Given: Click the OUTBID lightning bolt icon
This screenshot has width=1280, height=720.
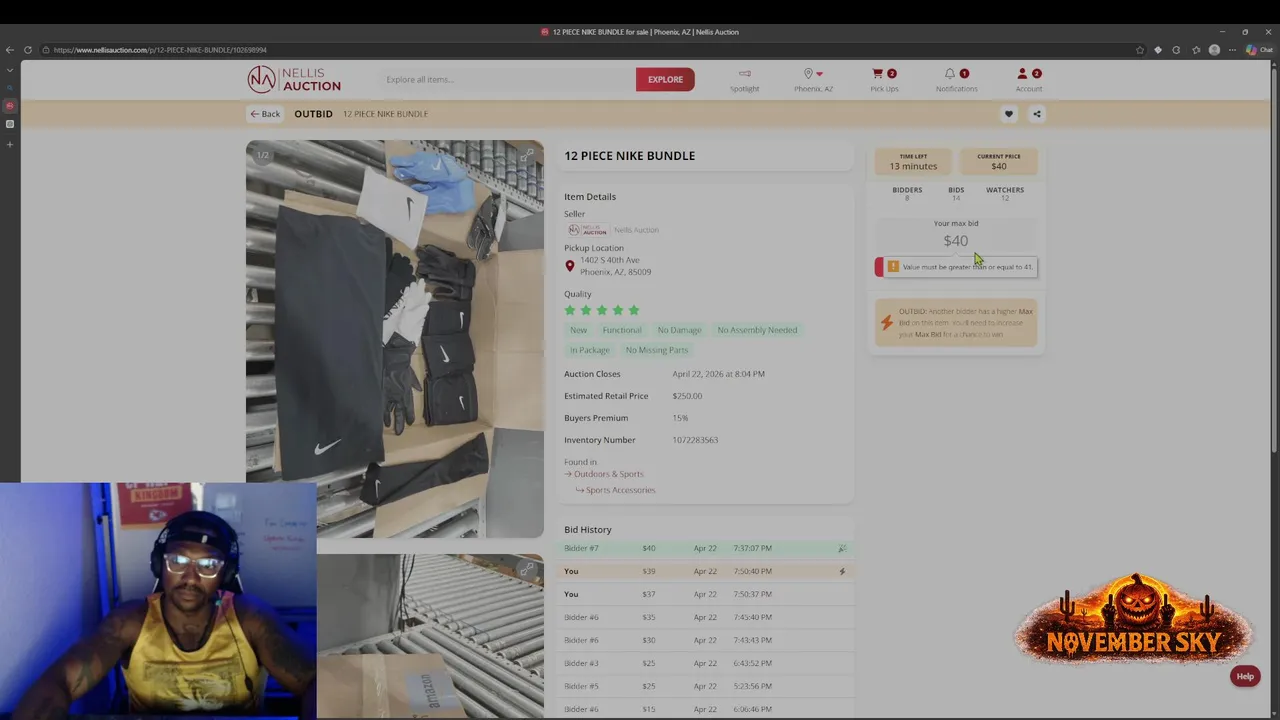Looking at the screenshot, I should 886,322.
